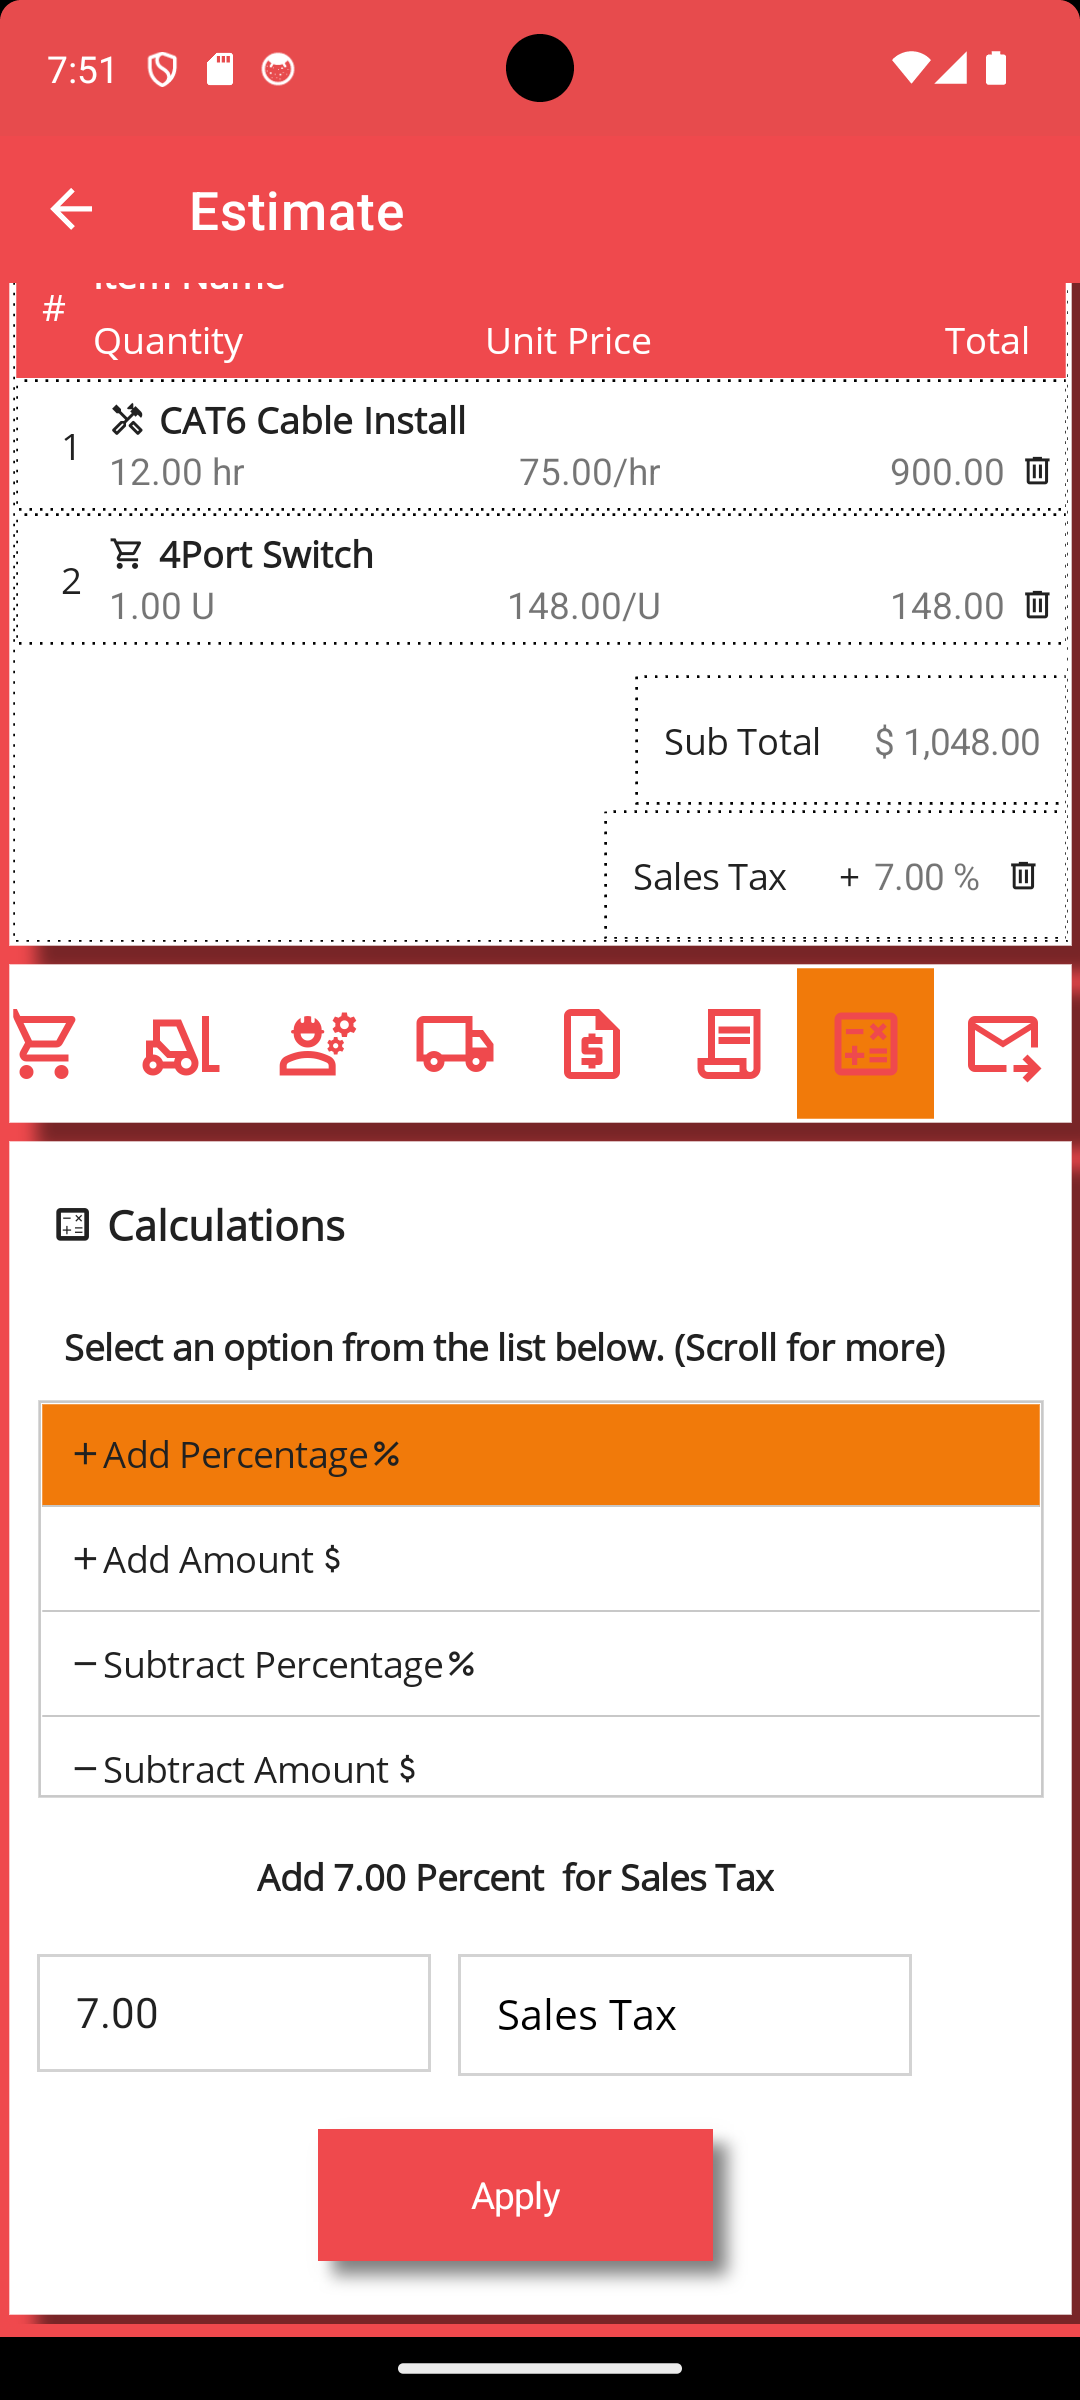Open the shopping cart materials tab
Image resolution: width=1080 pixels, height=2400 pixels.
[x=45, y=1044]
